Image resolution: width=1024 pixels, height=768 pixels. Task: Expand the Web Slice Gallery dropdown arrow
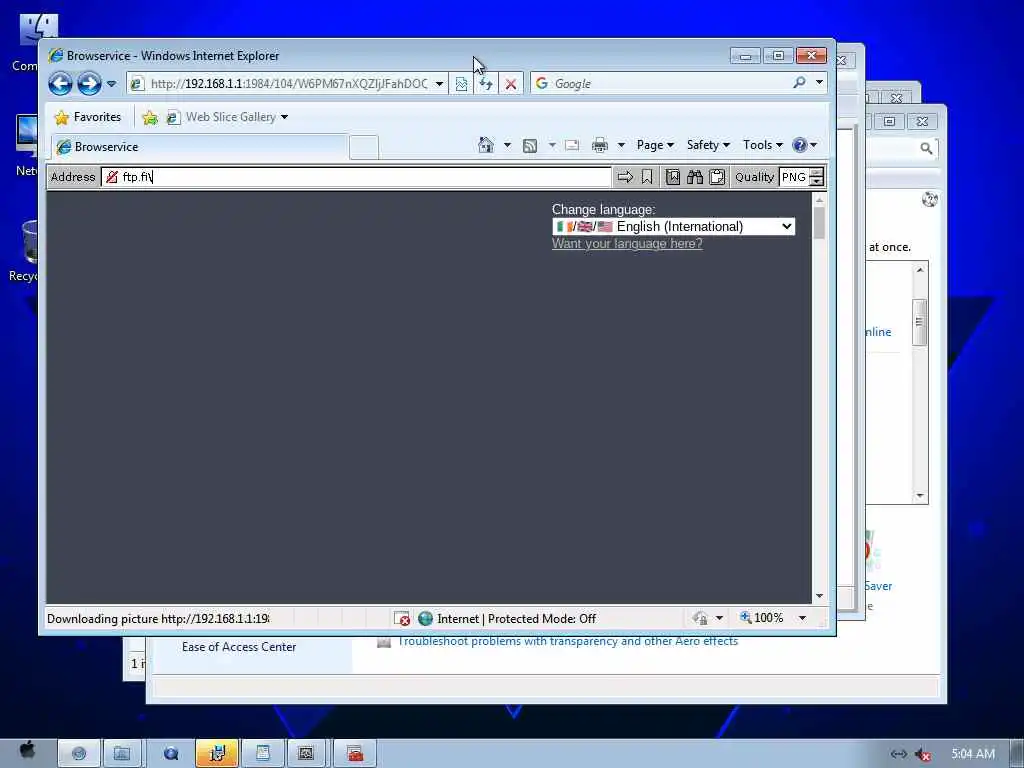tap(284, 118)
